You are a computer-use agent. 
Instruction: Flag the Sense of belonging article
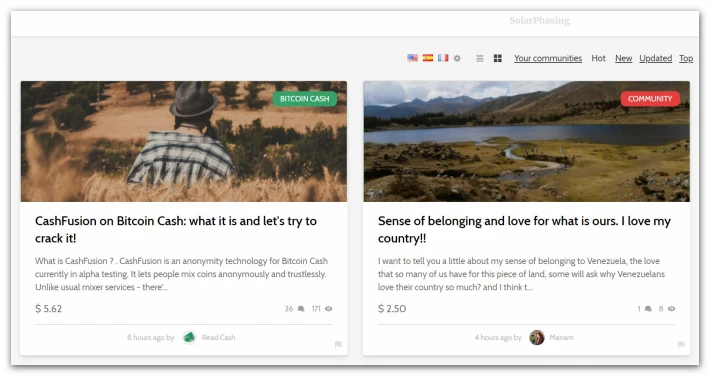point(681,345)
